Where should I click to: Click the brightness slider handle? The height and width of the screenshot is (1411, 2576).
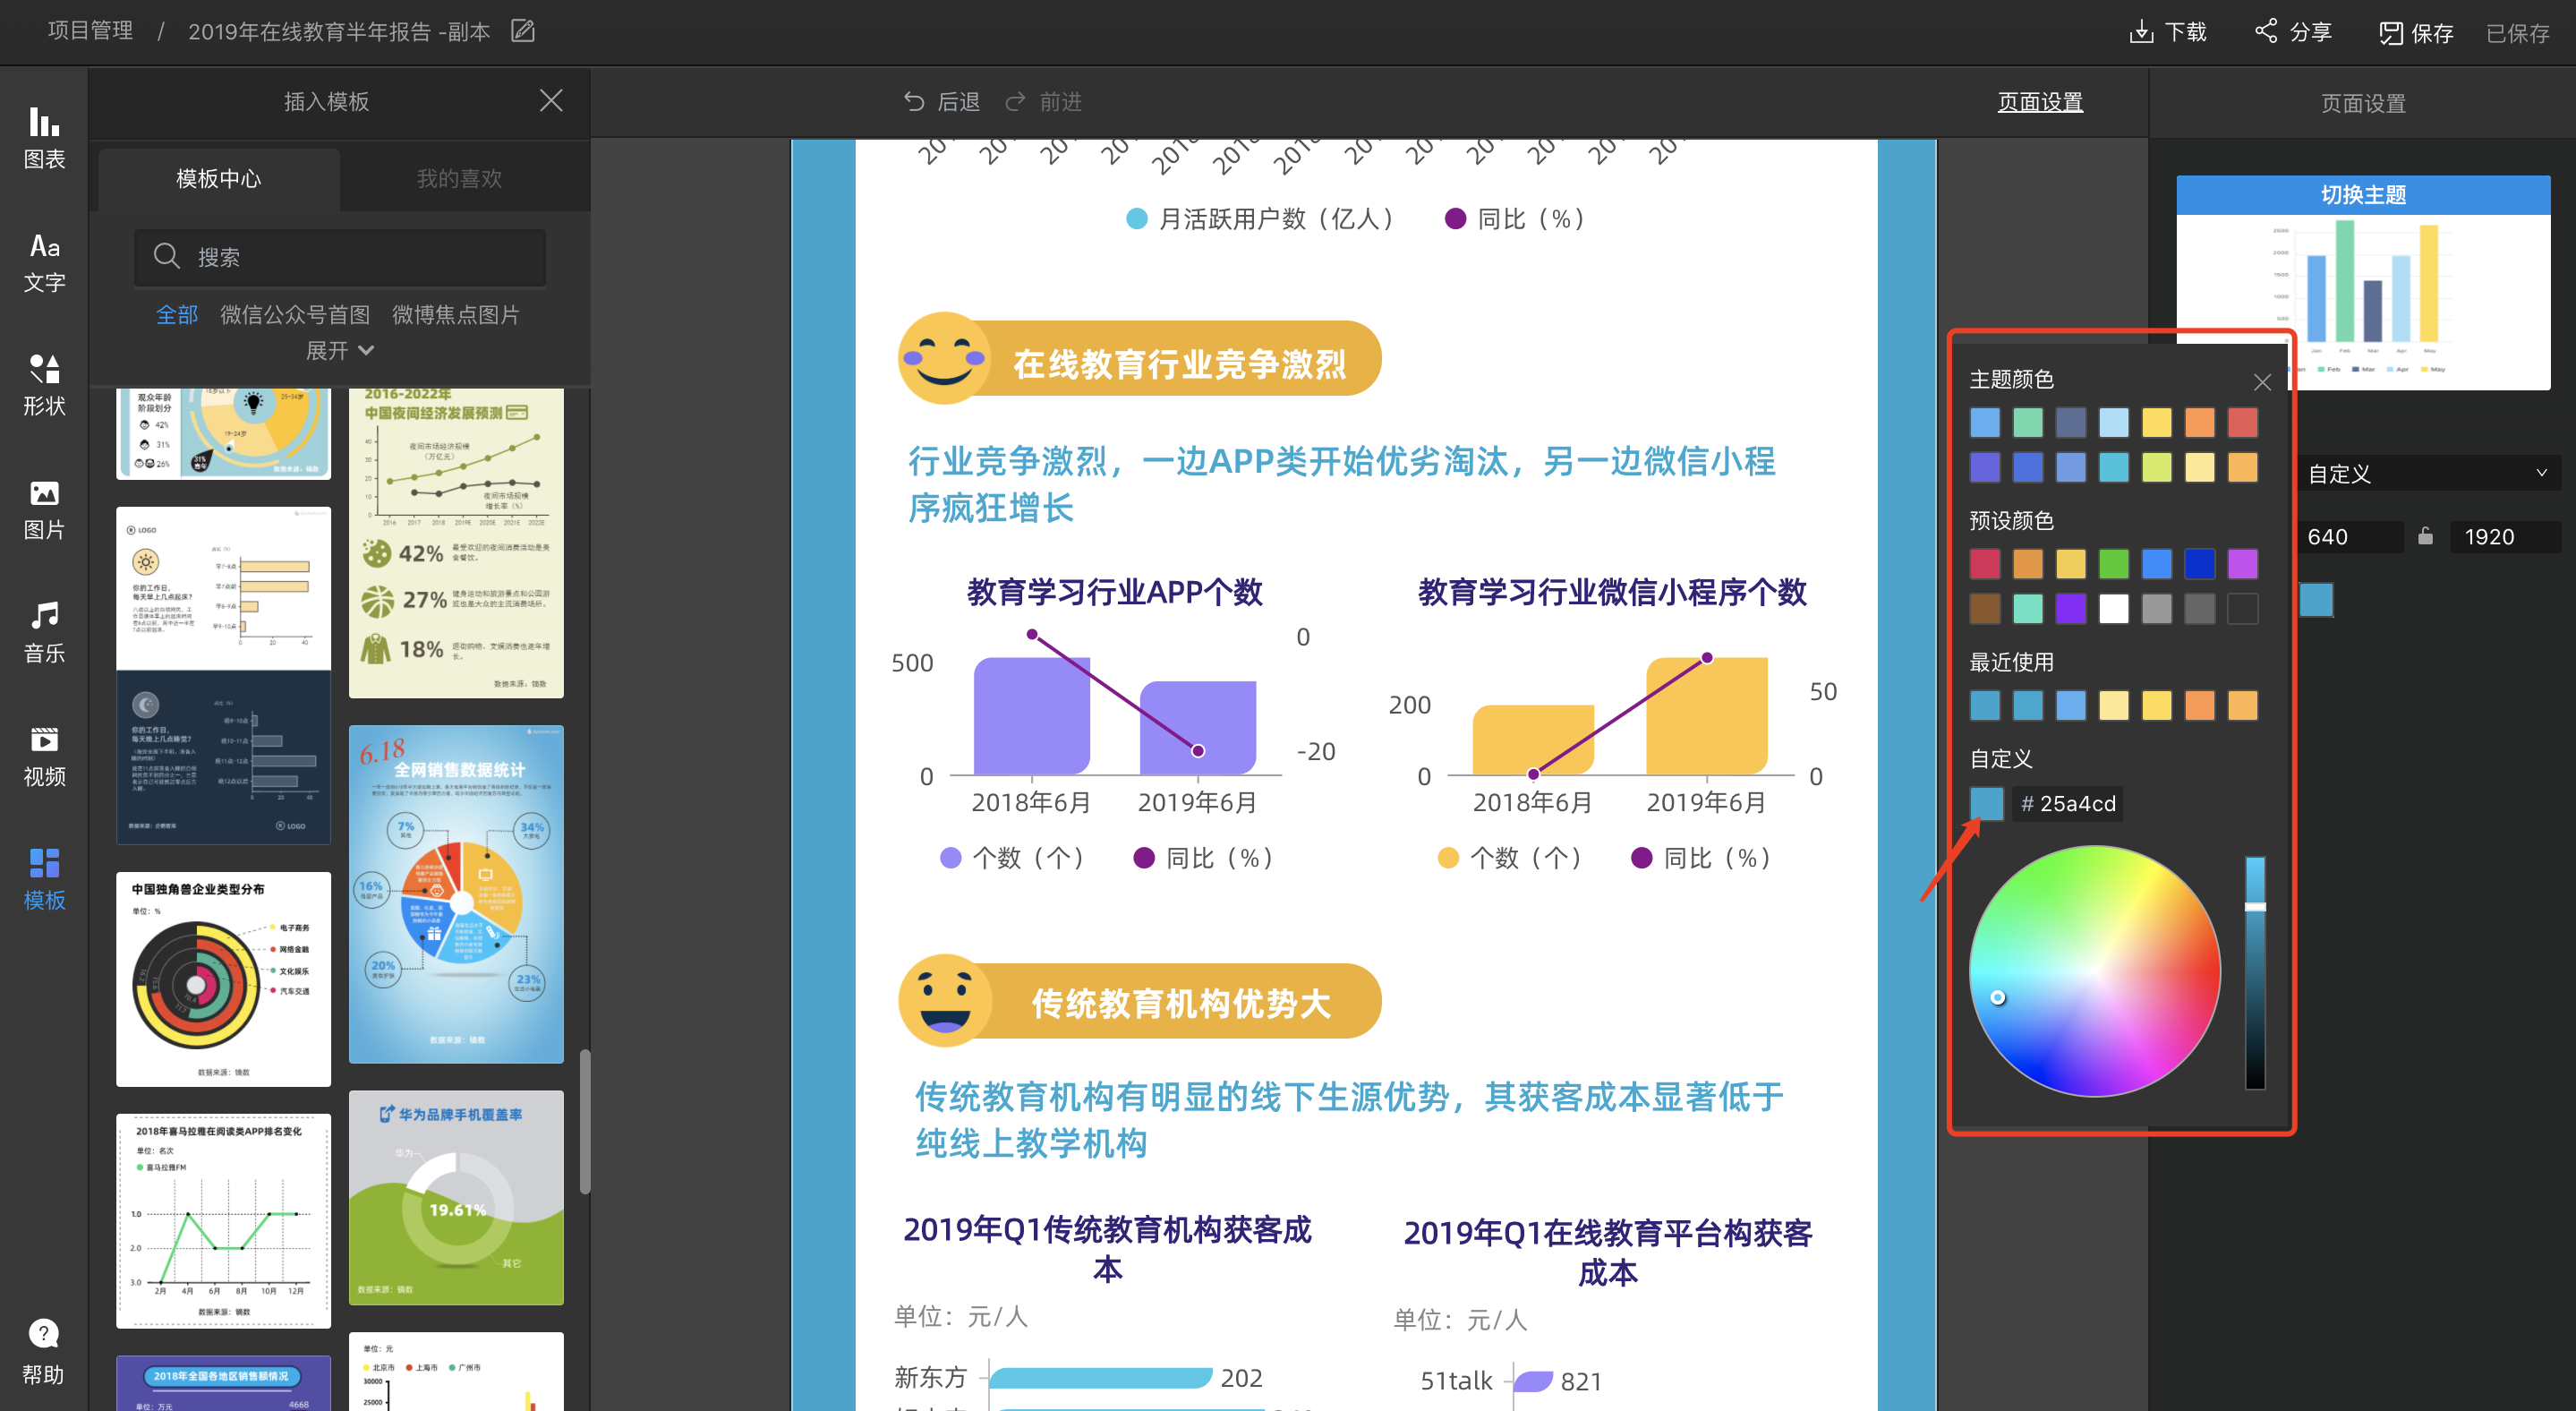pos(2255,907)
